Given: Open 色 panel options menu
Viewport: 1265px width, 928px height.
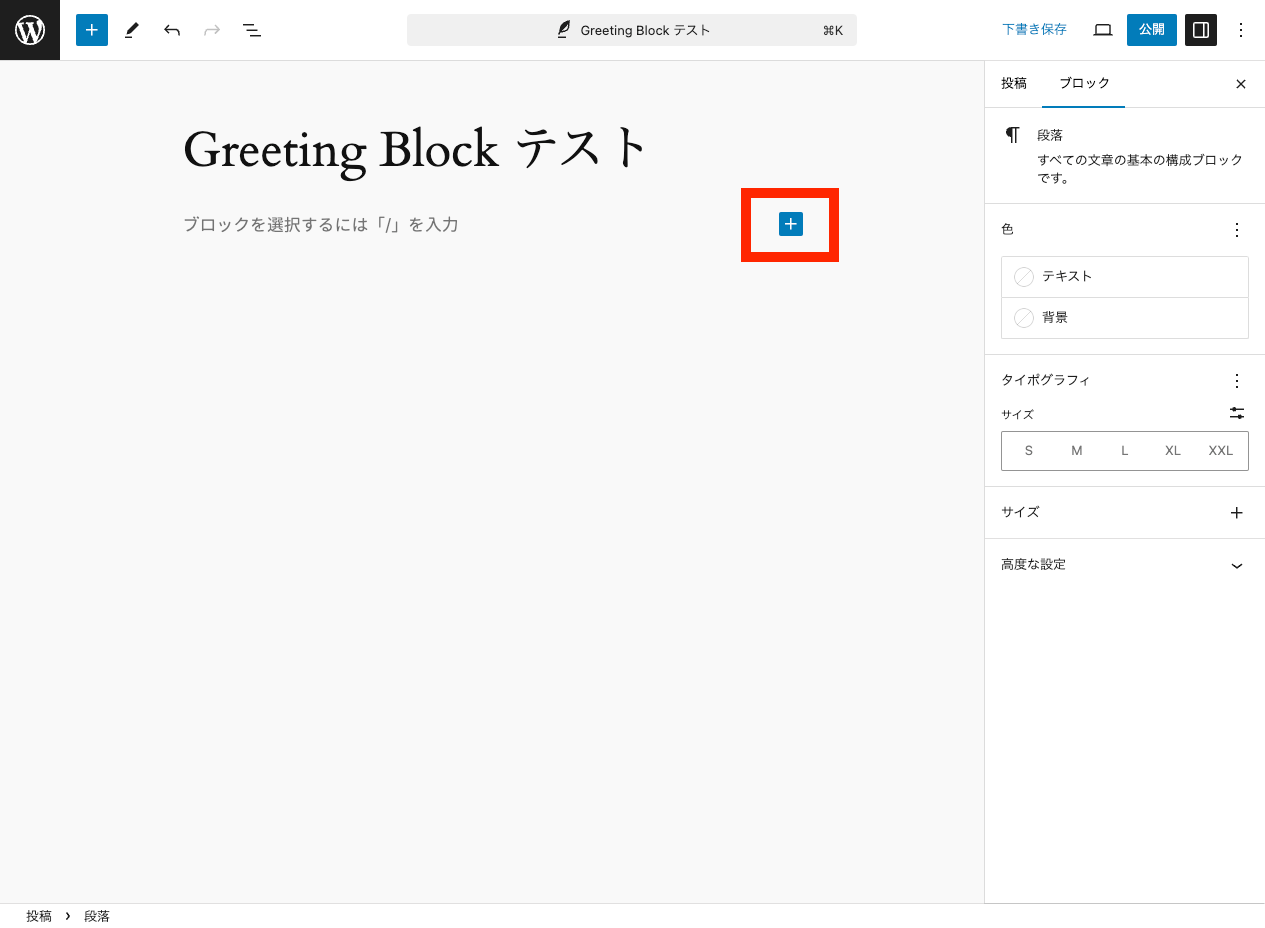Looking at the screenshot, I should tap(1237, 230).
